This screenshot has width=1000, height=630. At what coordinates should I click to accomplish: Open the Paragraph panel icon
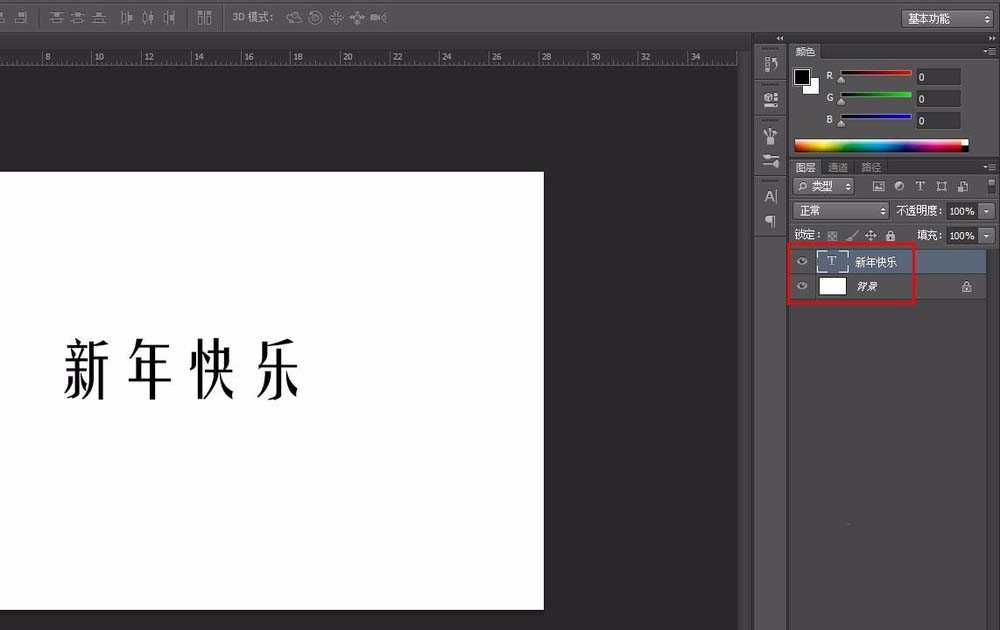(x=769, y=222)
